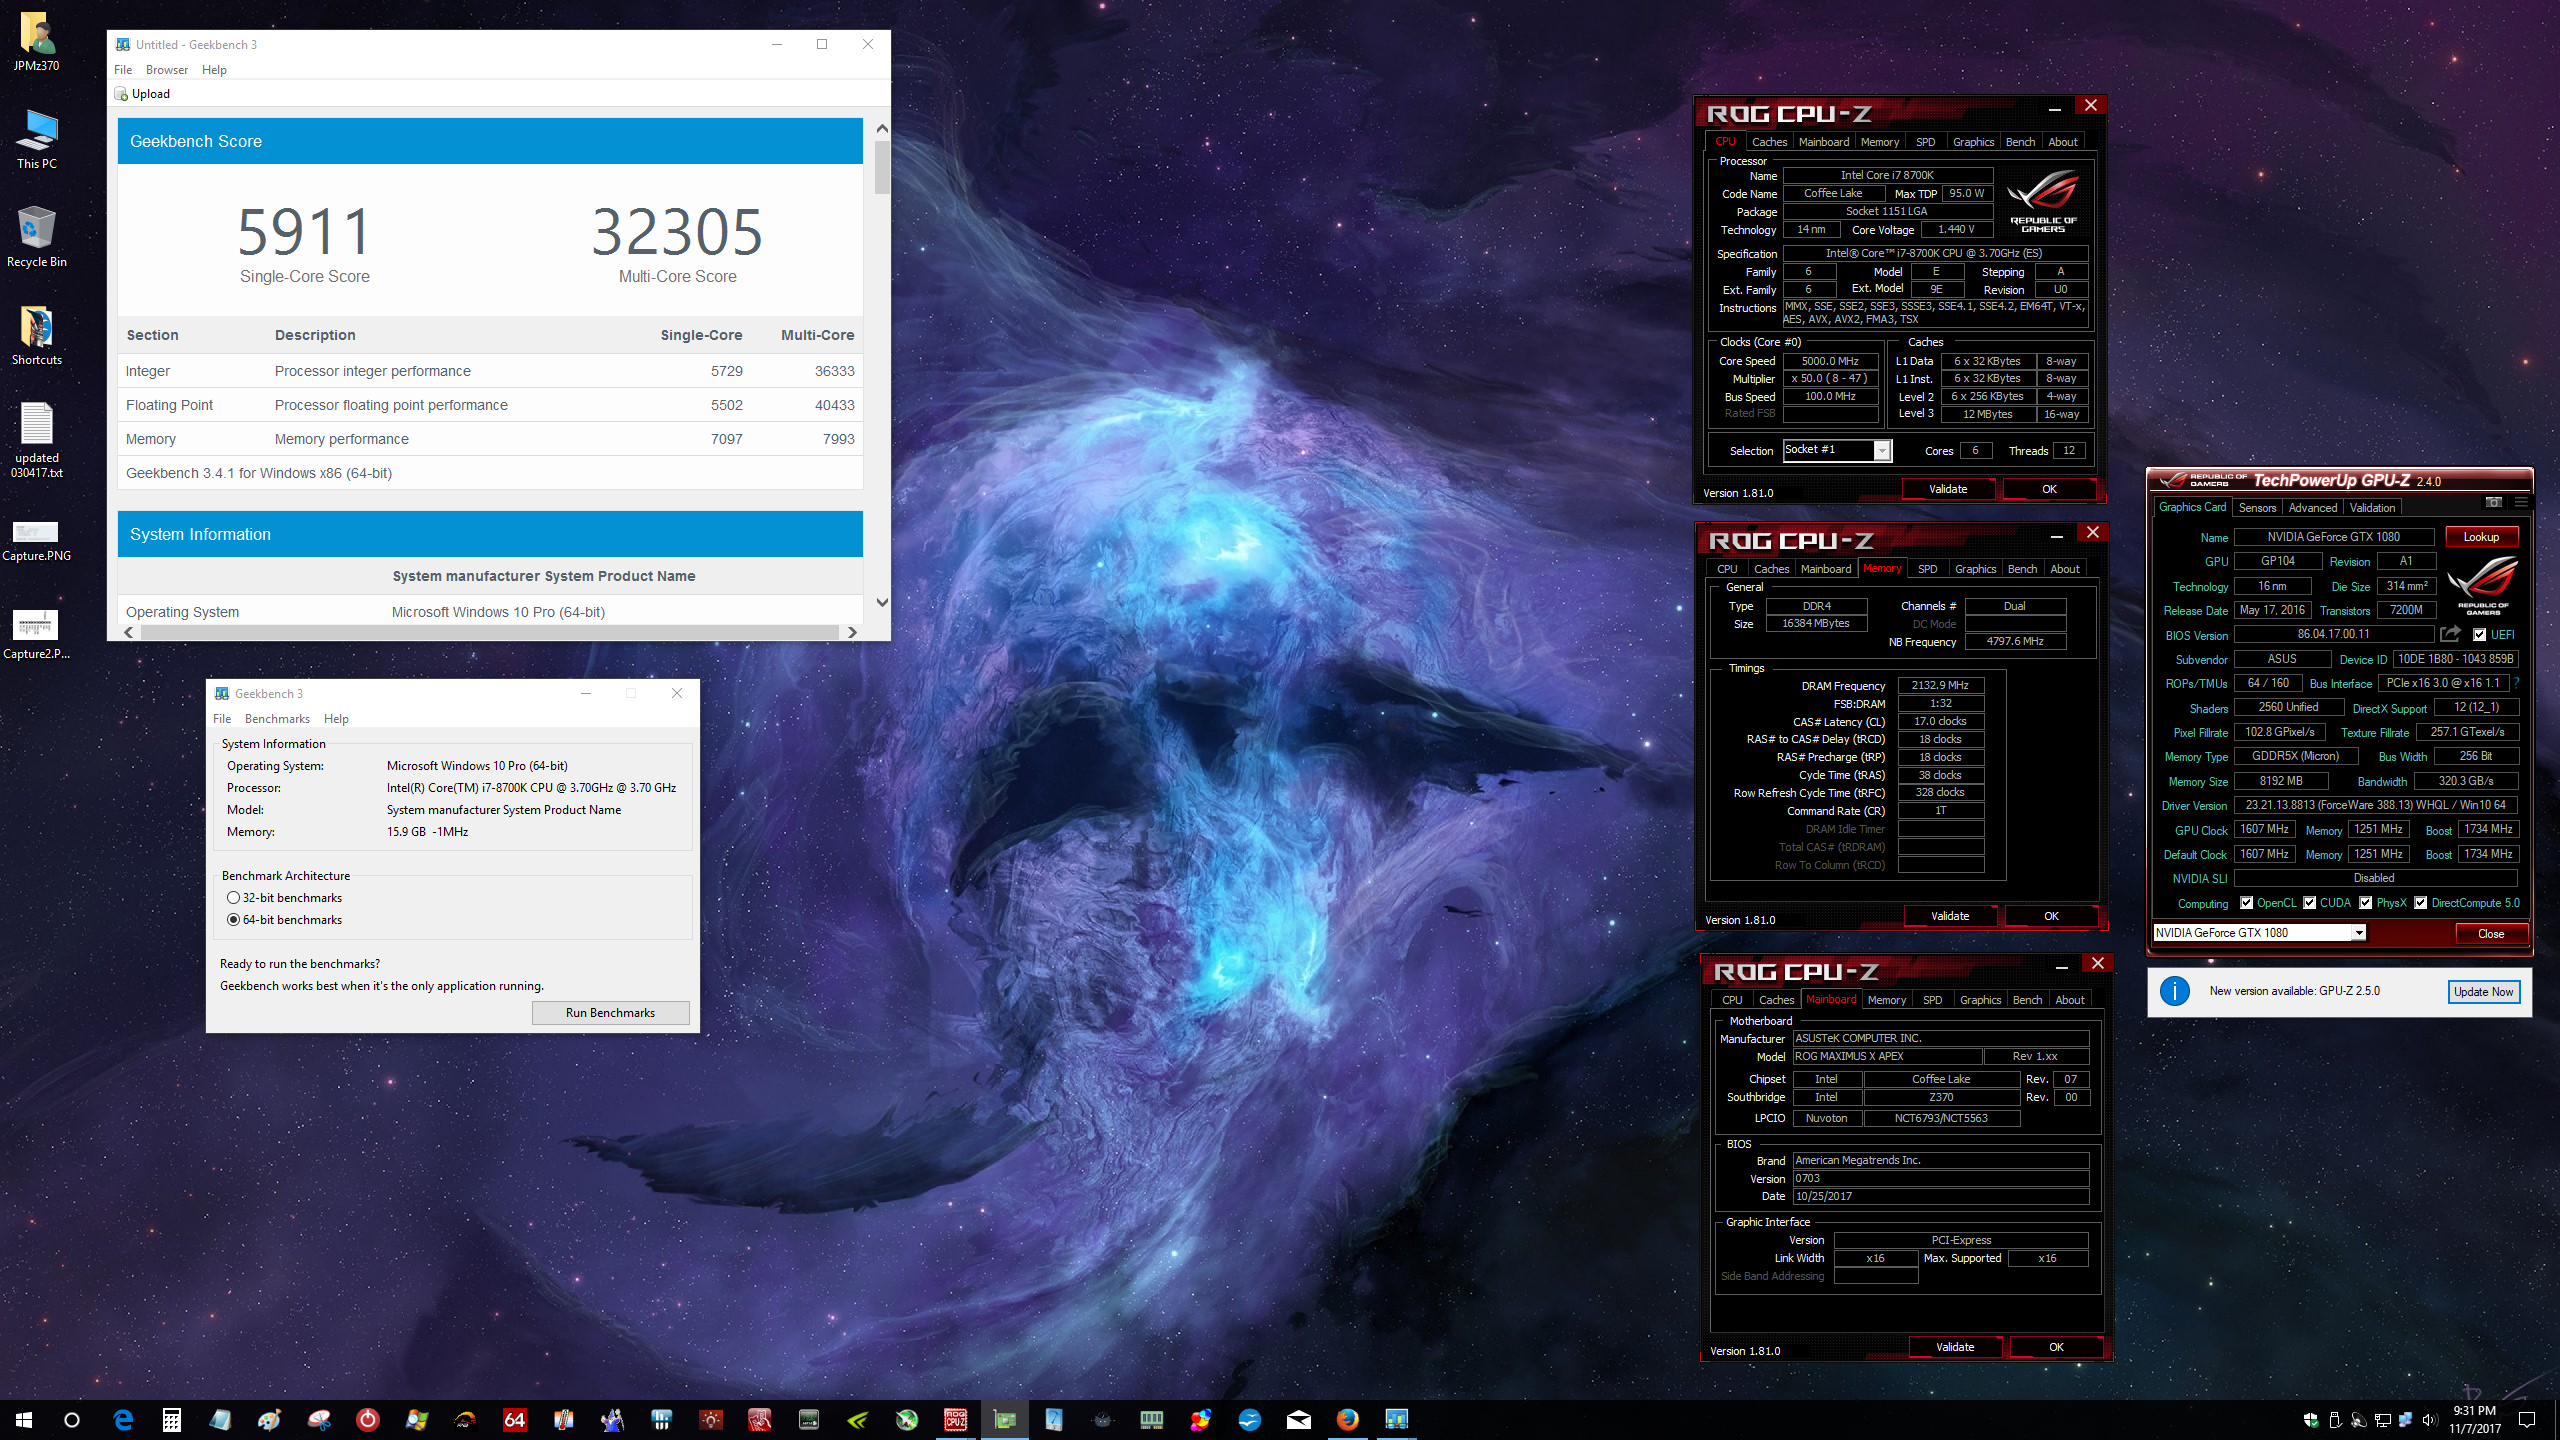Screen dimensions: 2560x1440
Task: Click the Lookup button in GPU-Z
Action: (2481, 537)
